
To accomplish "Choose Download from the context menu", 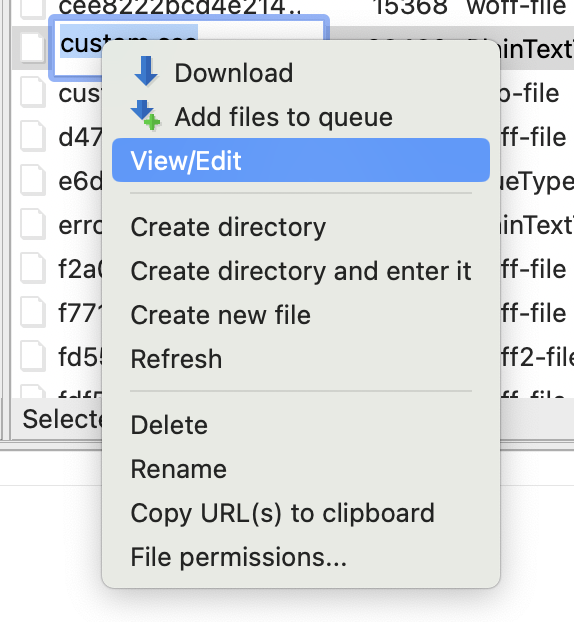I will click(x=301, y=73).
